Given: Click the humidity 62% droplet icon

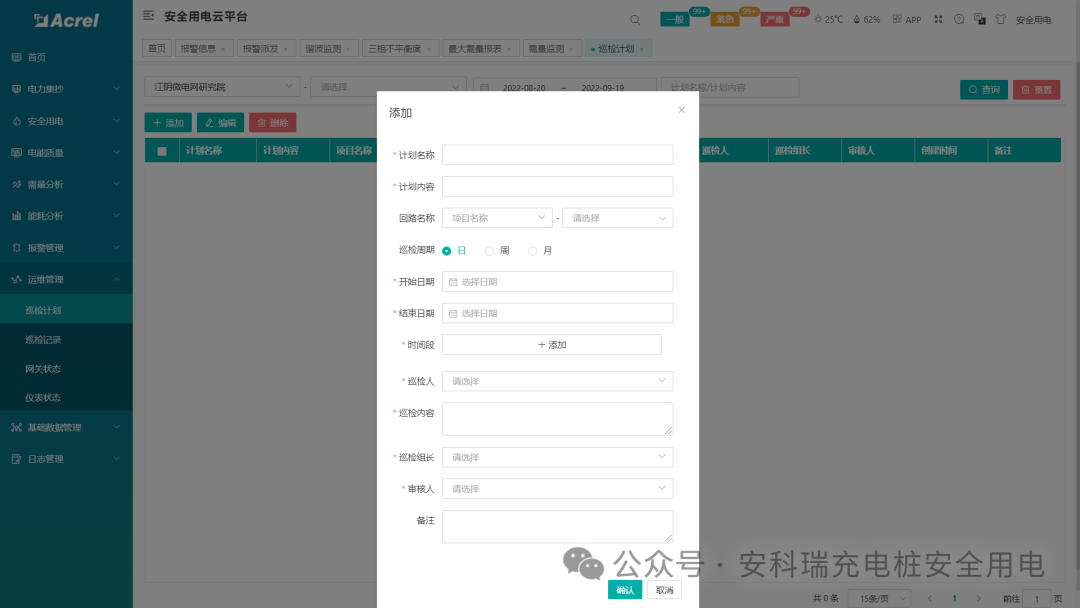Looking at the screenshot, I should [x=857, y=19].
